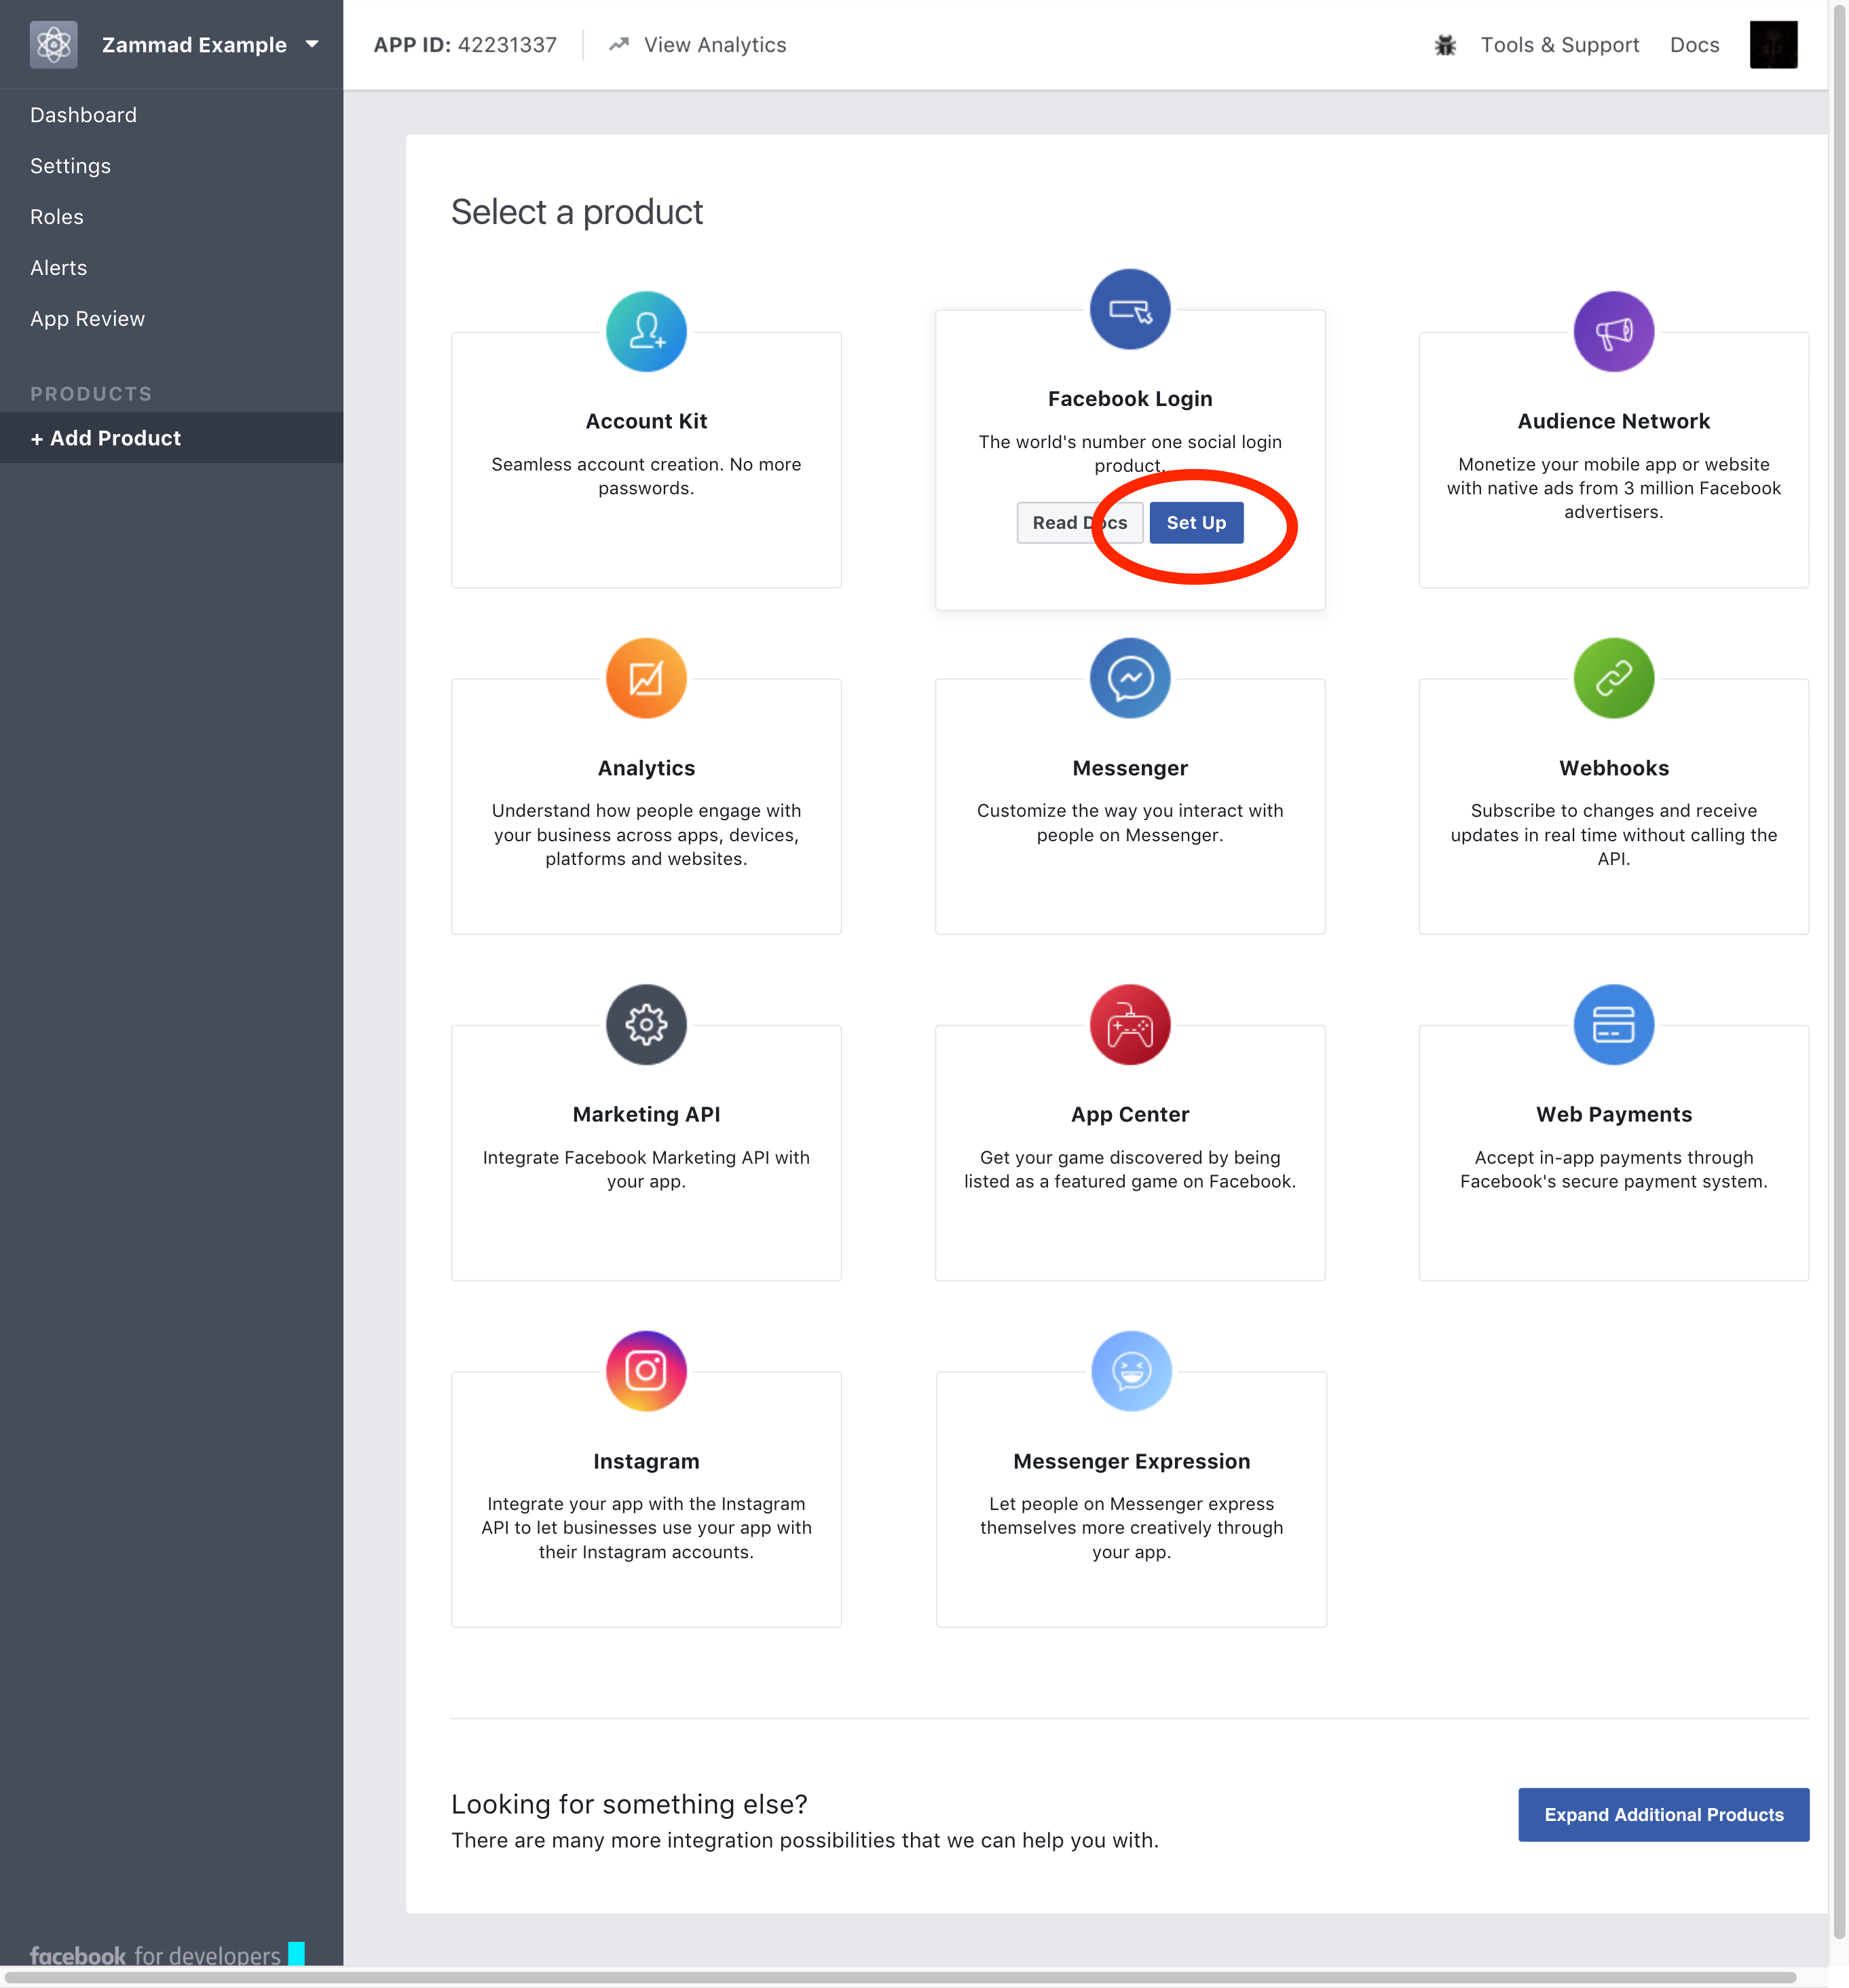1849x1988 pixels.
Task: Click the Messenger chat bubble icon
Action: tap(1130, 678)
